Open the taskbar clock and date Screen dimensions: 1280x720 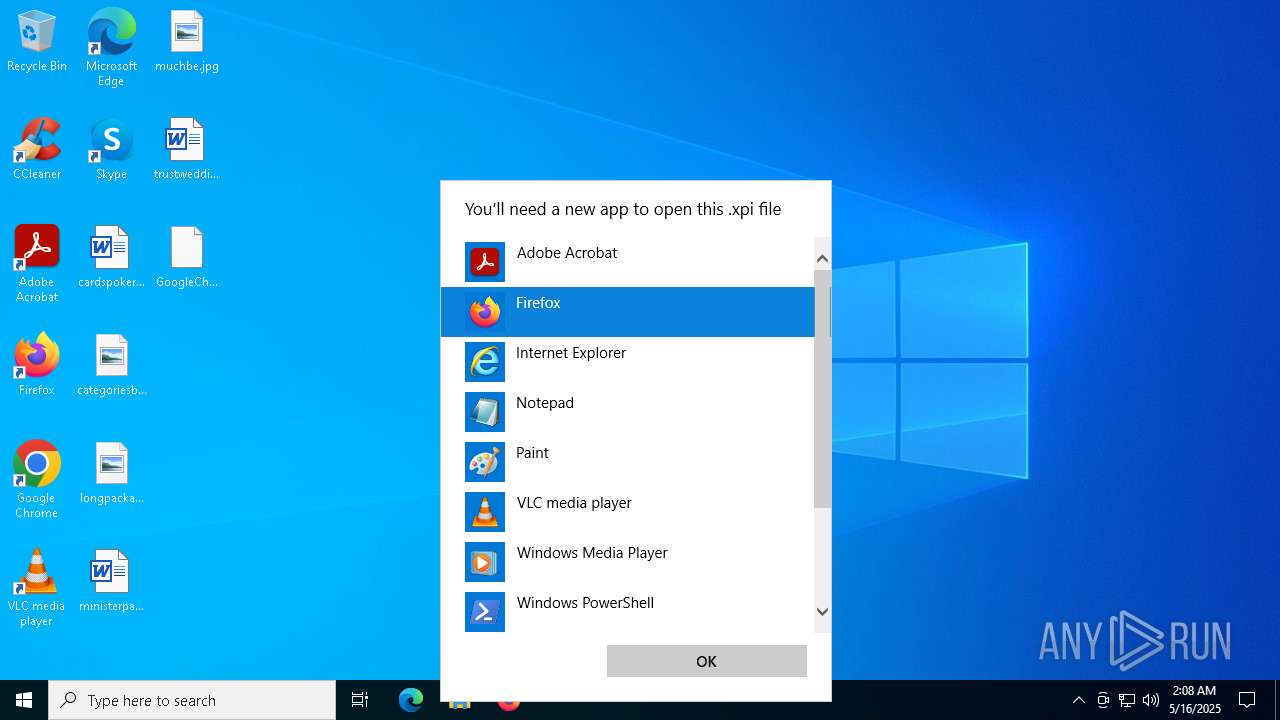click(x=1195, y=700)
